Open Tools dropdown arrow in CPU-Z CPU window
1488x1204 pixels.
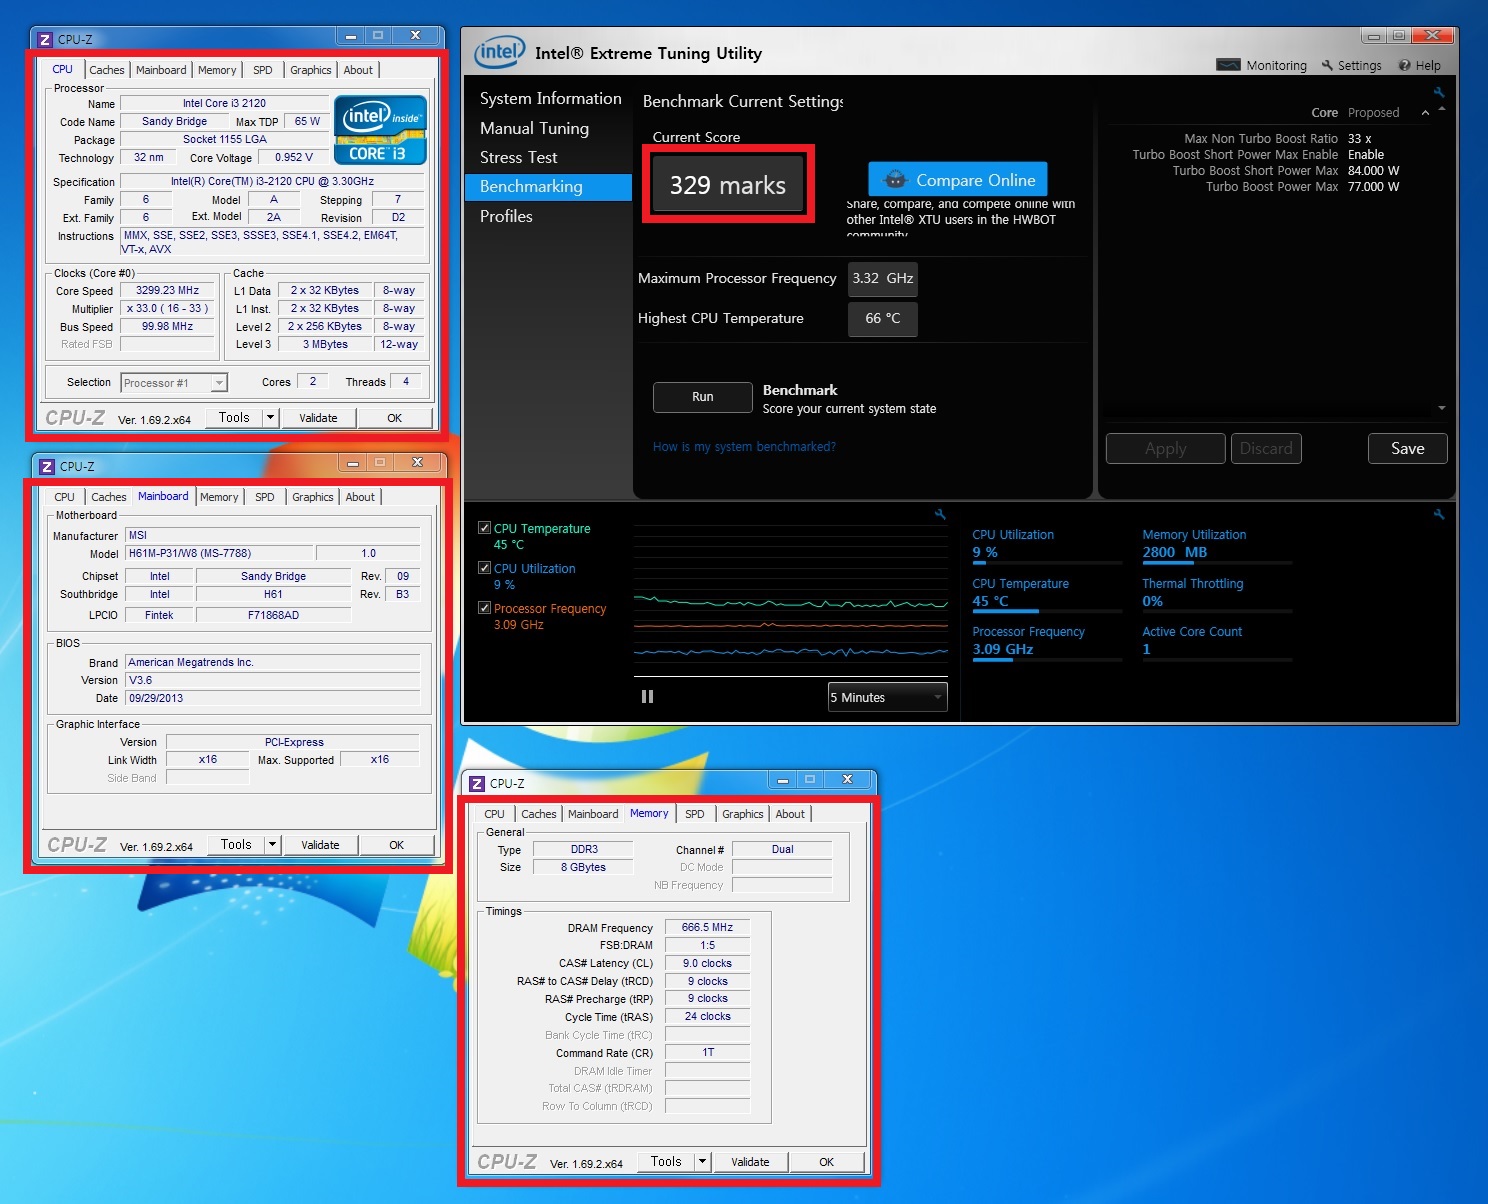pyautogui.click(x=270, y=418)
